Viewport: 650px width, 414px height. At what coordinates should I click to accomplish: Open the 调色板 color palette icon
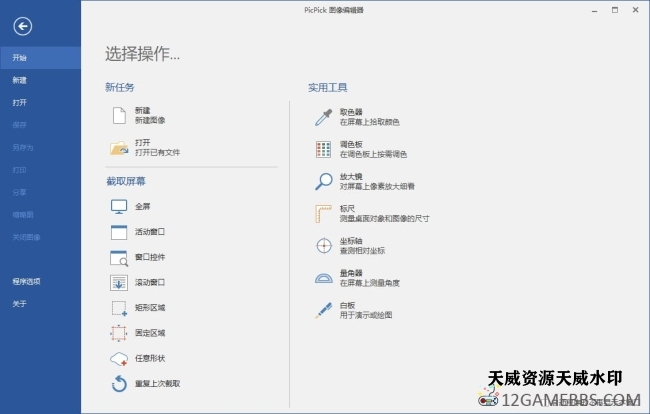coord(323,149)
